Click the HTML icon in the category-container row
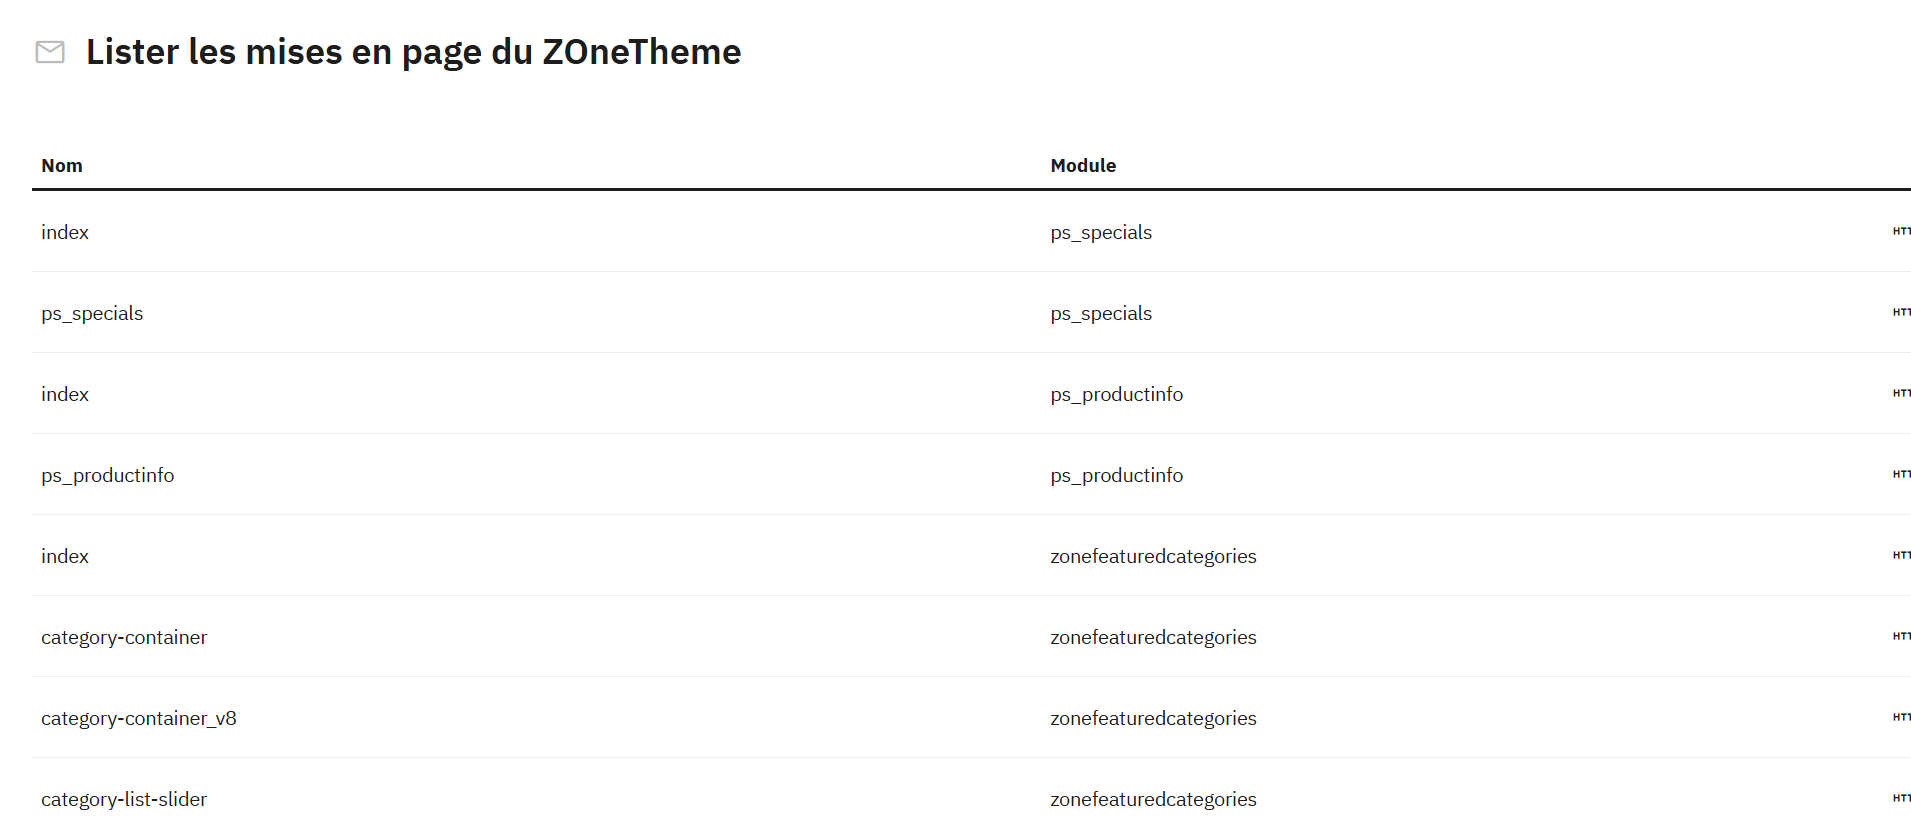 click(x=1901, y=637)
